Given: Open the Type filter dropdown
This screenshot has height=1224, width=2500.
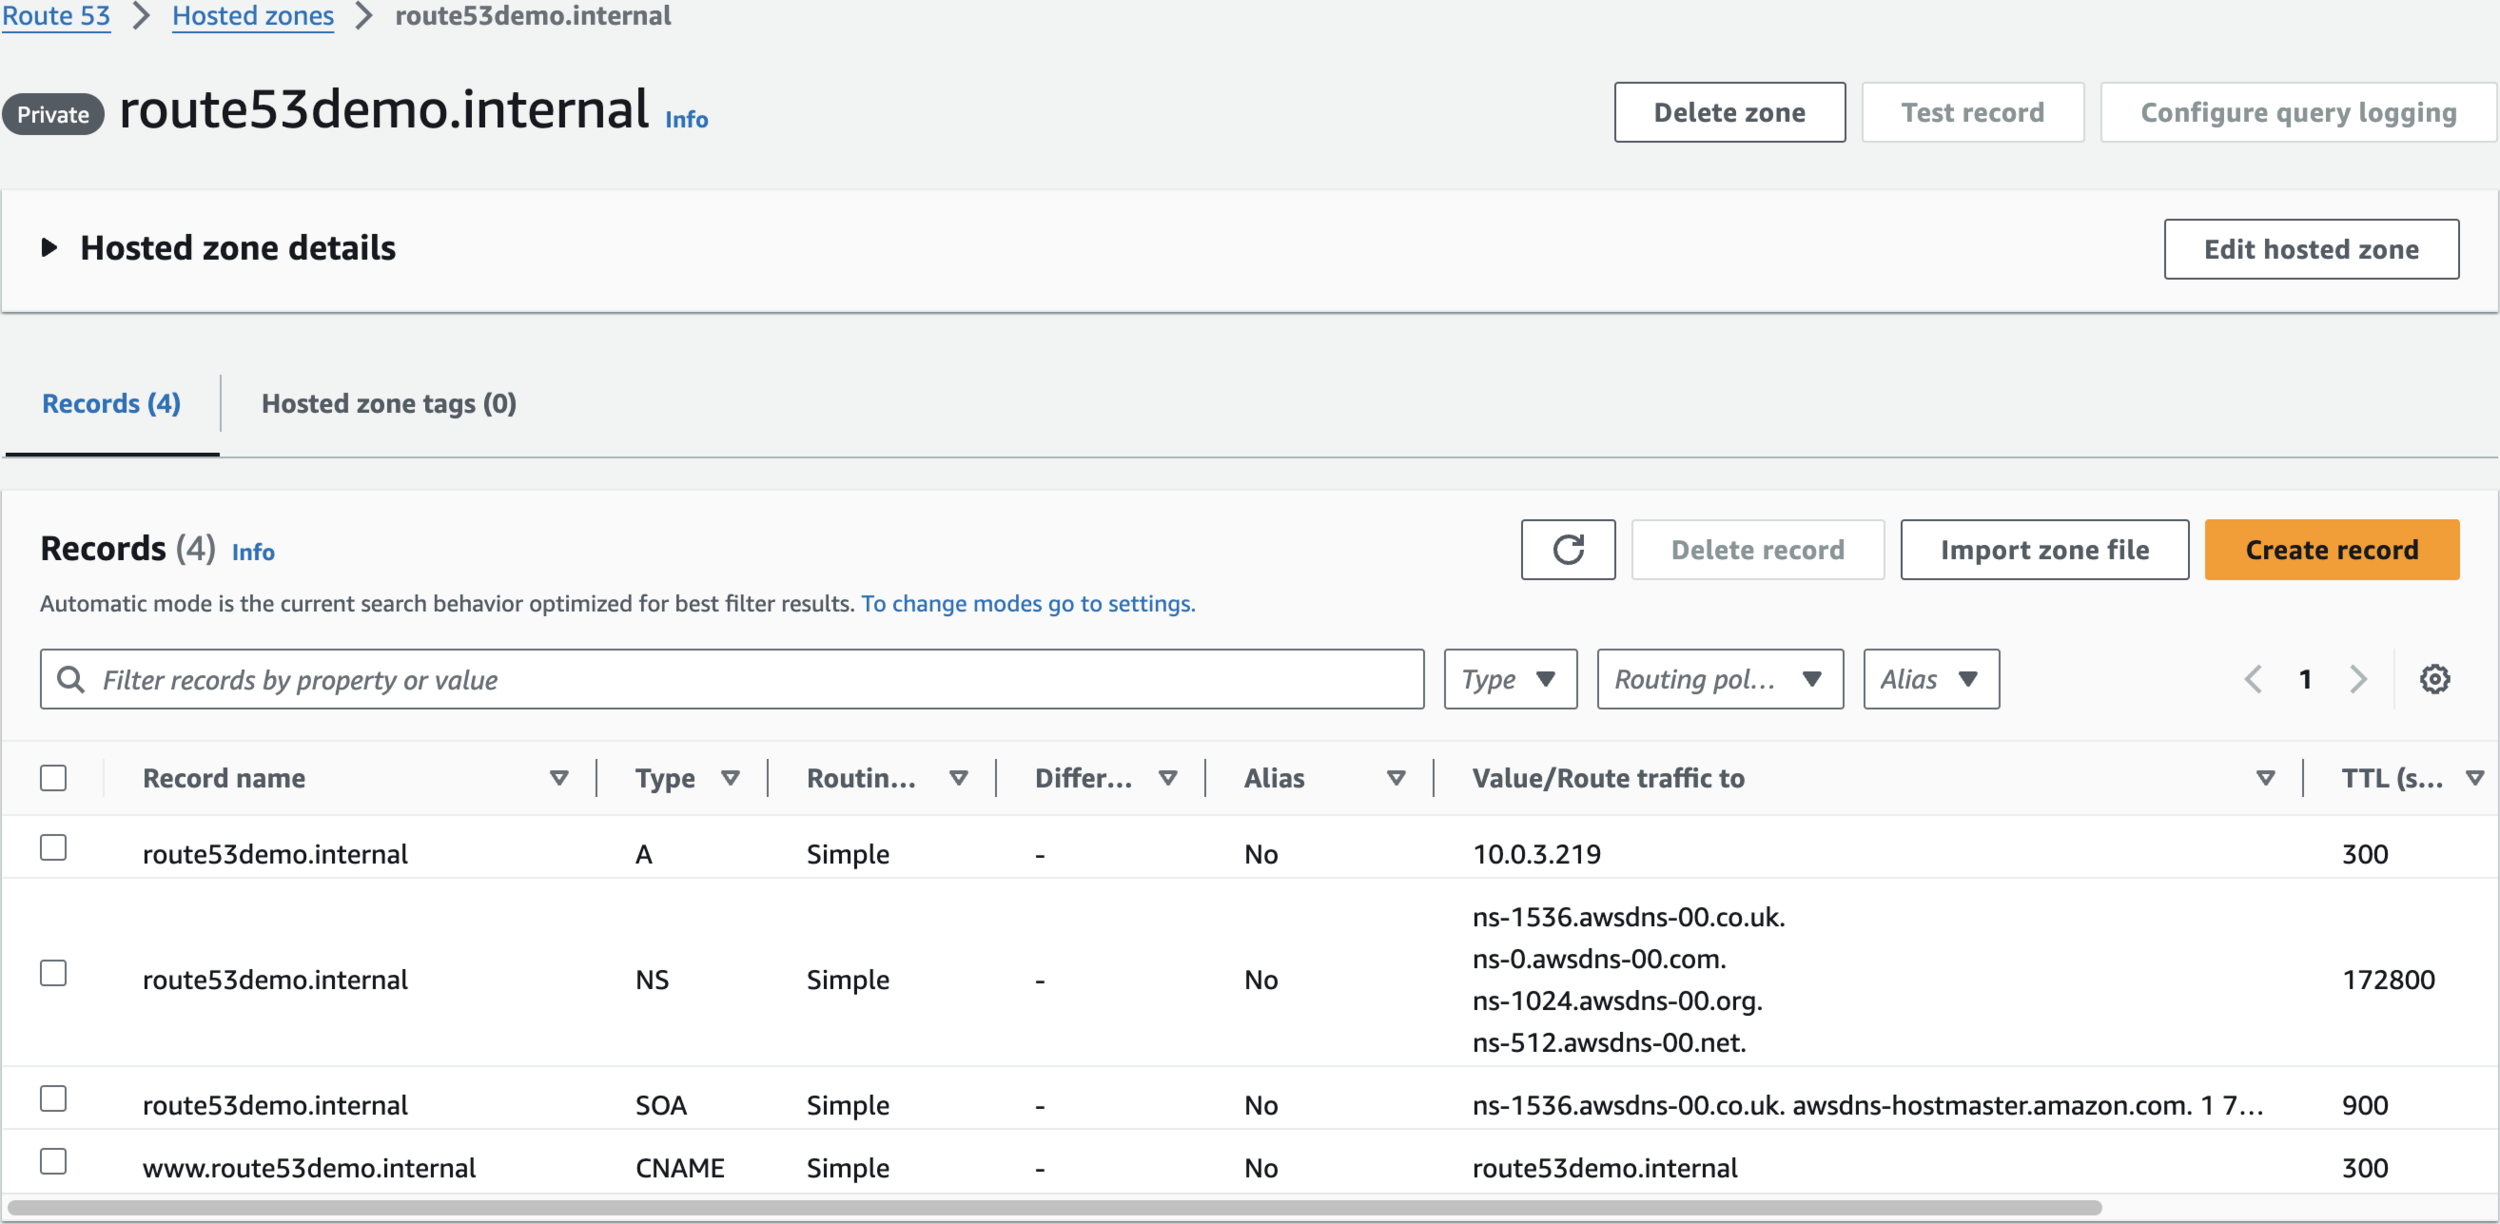Looking at the screenshot, I should (1510, 679).
